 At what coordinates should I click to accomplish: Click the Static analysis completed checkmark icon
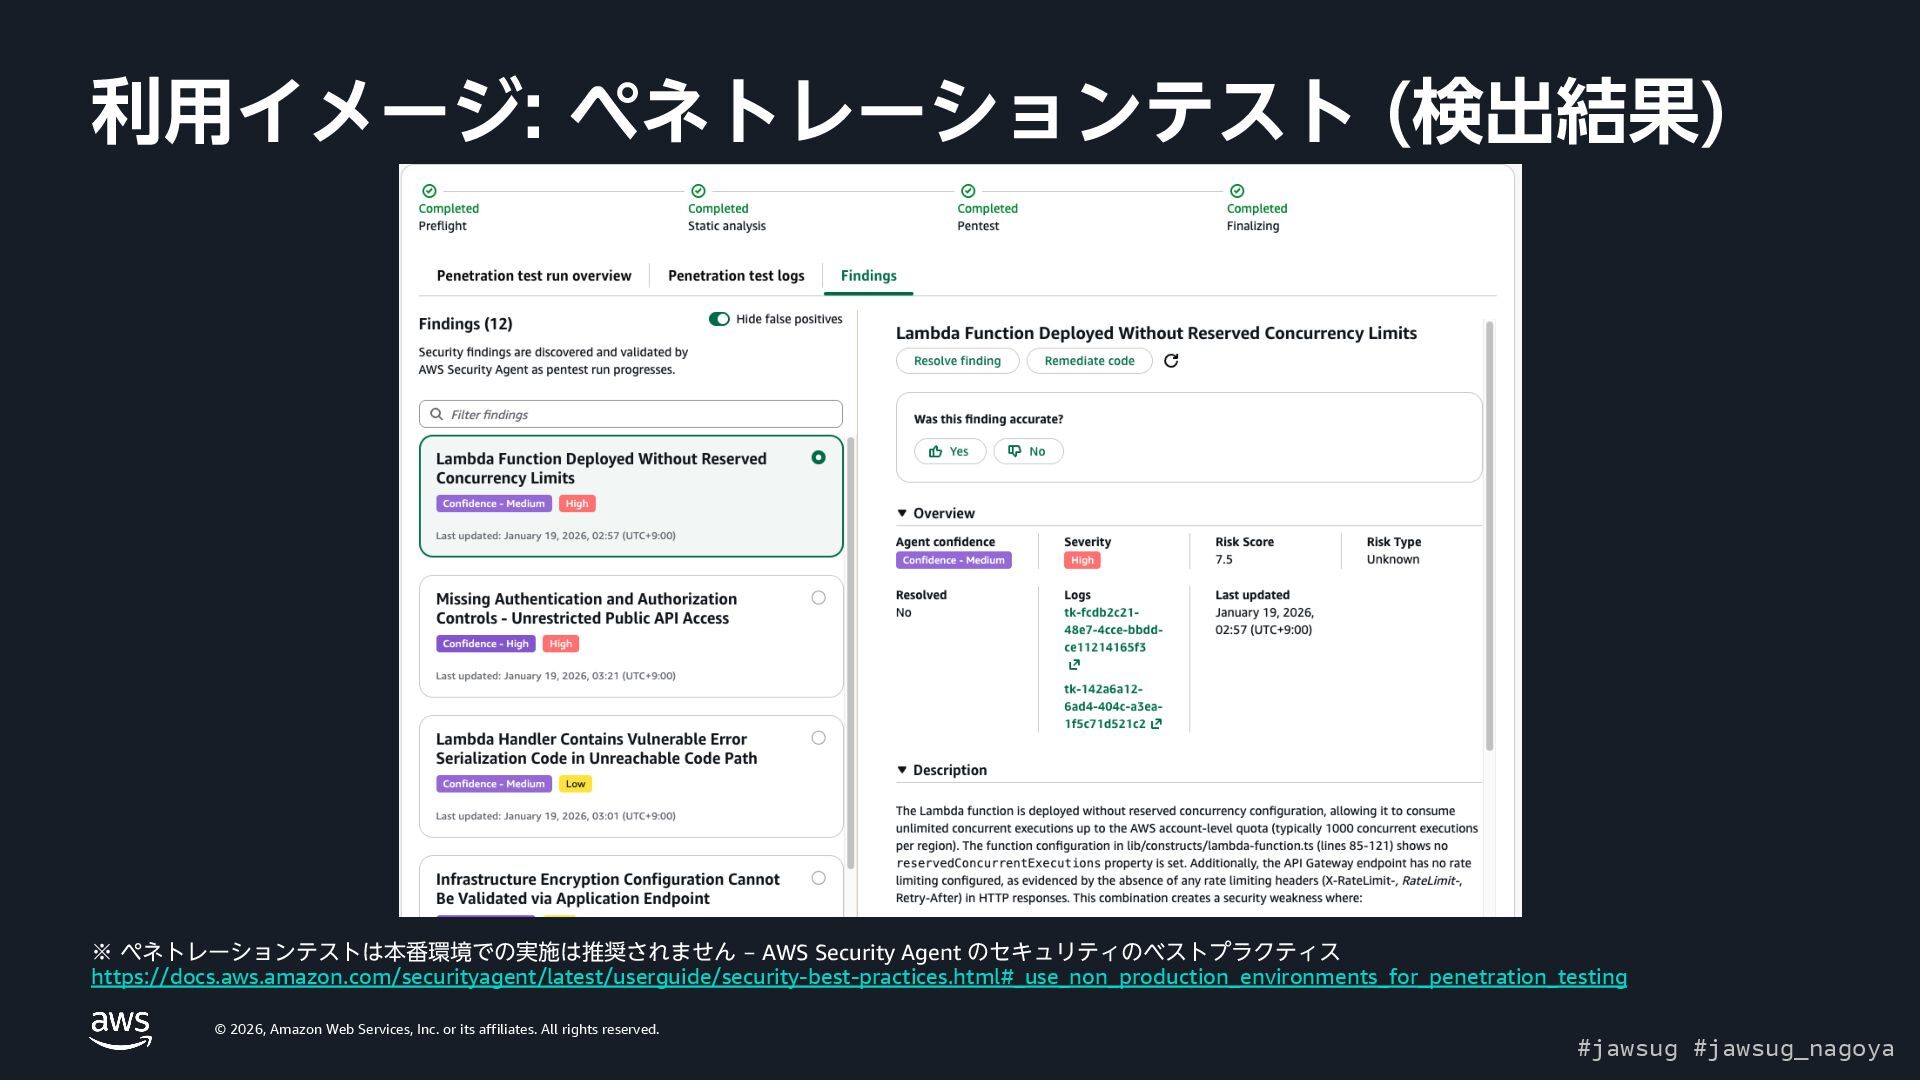pos(698,191)
